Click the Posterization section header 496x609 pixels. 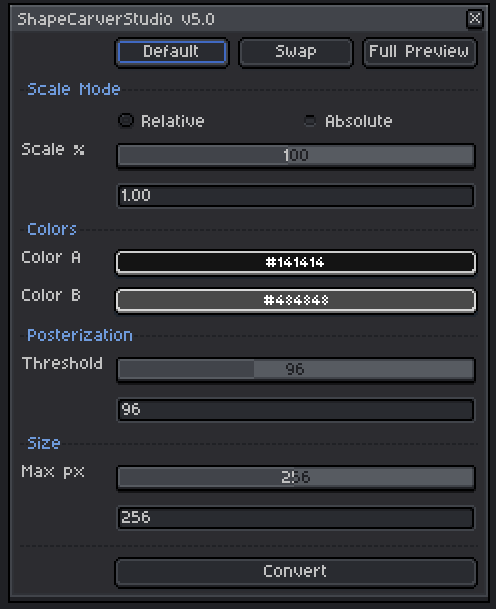pyautogui.click(x=80, y=335)
